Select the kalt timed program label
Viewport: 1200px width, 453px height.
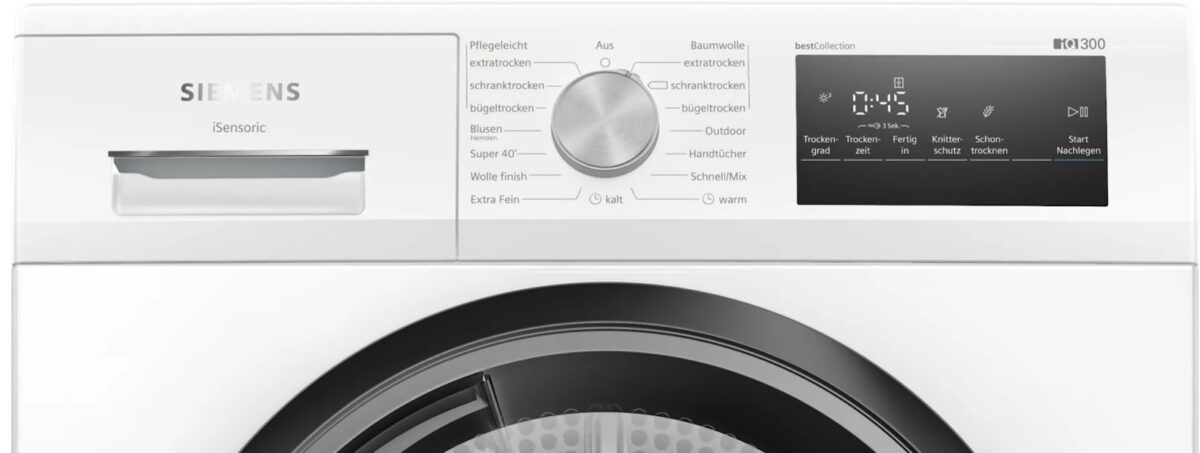click(x=615, y=199)
